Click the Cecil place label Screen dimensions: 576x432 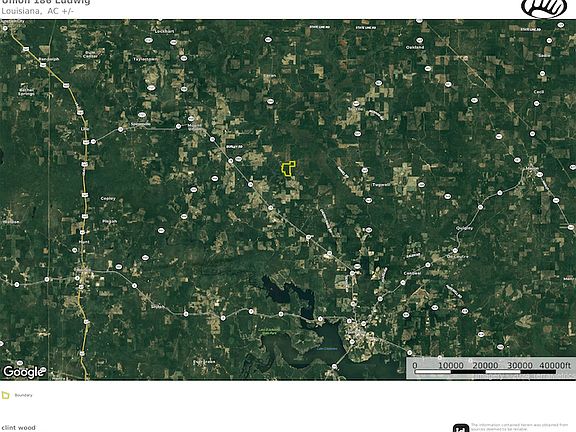[539, 91]
